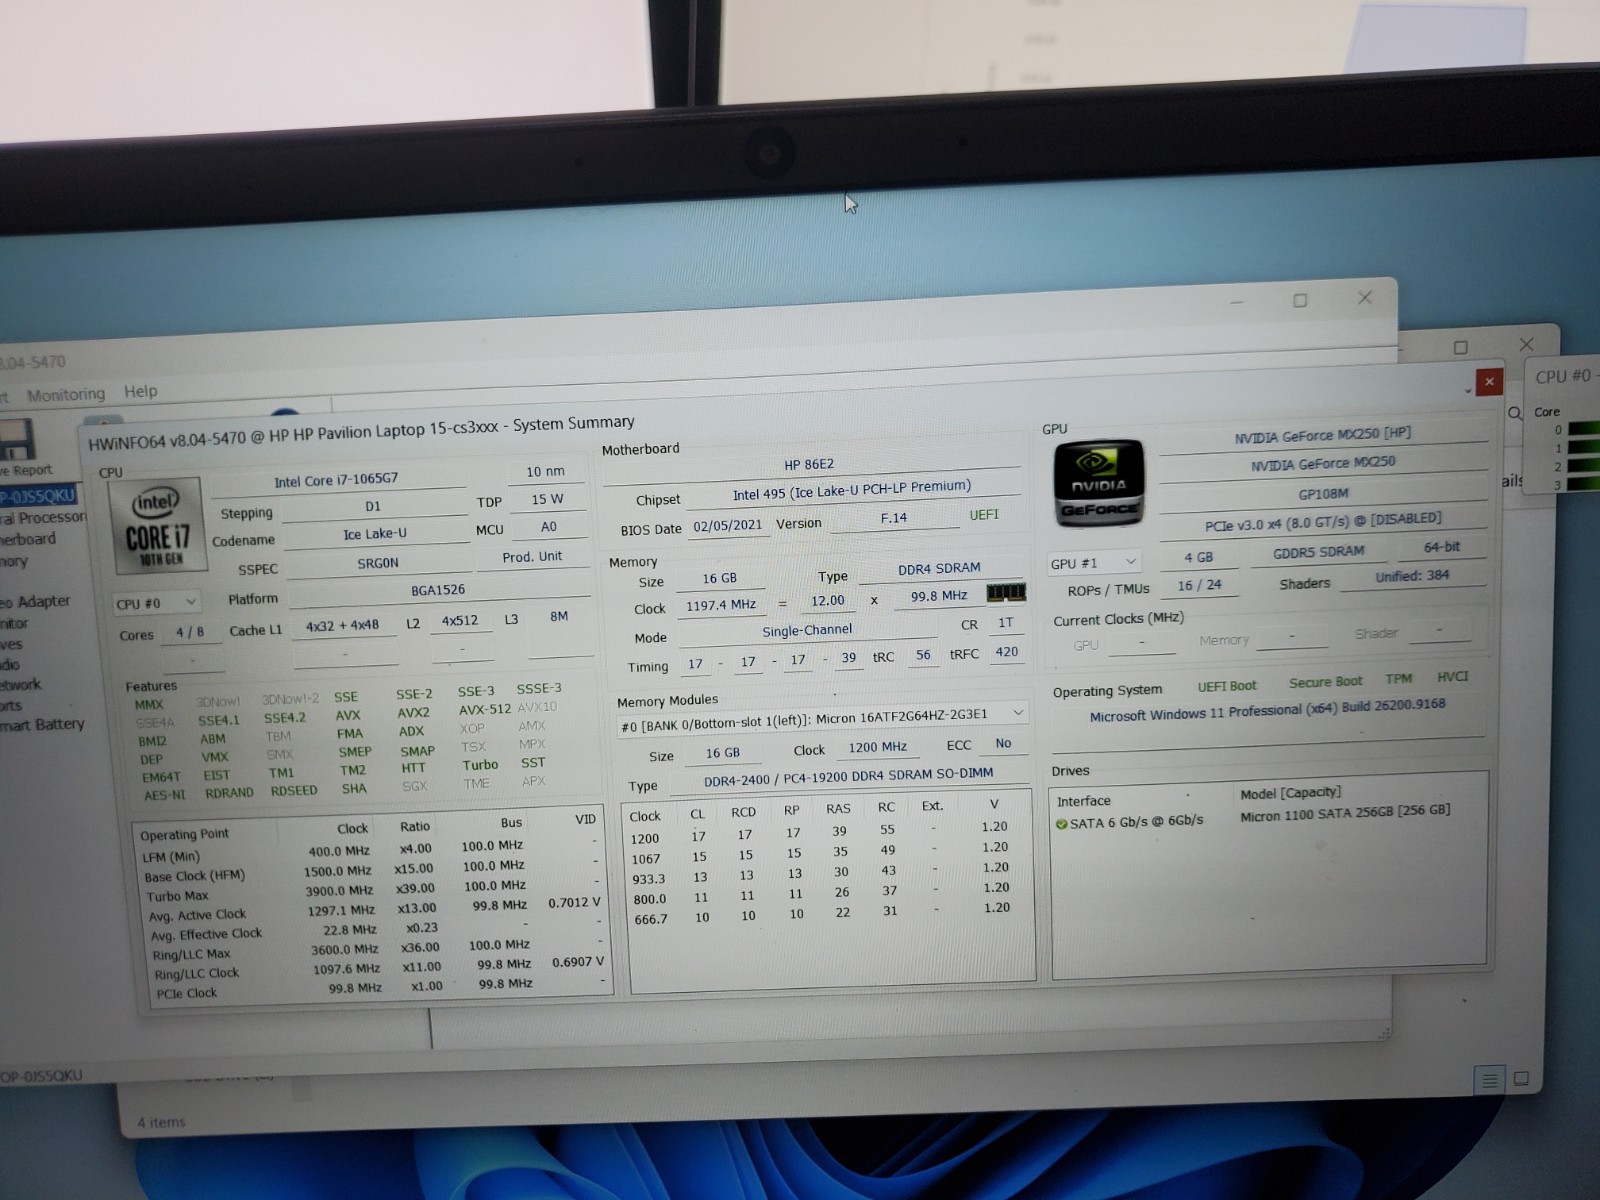Click the 10 nm process value
1600x1200 pixels.
(545, 471)
